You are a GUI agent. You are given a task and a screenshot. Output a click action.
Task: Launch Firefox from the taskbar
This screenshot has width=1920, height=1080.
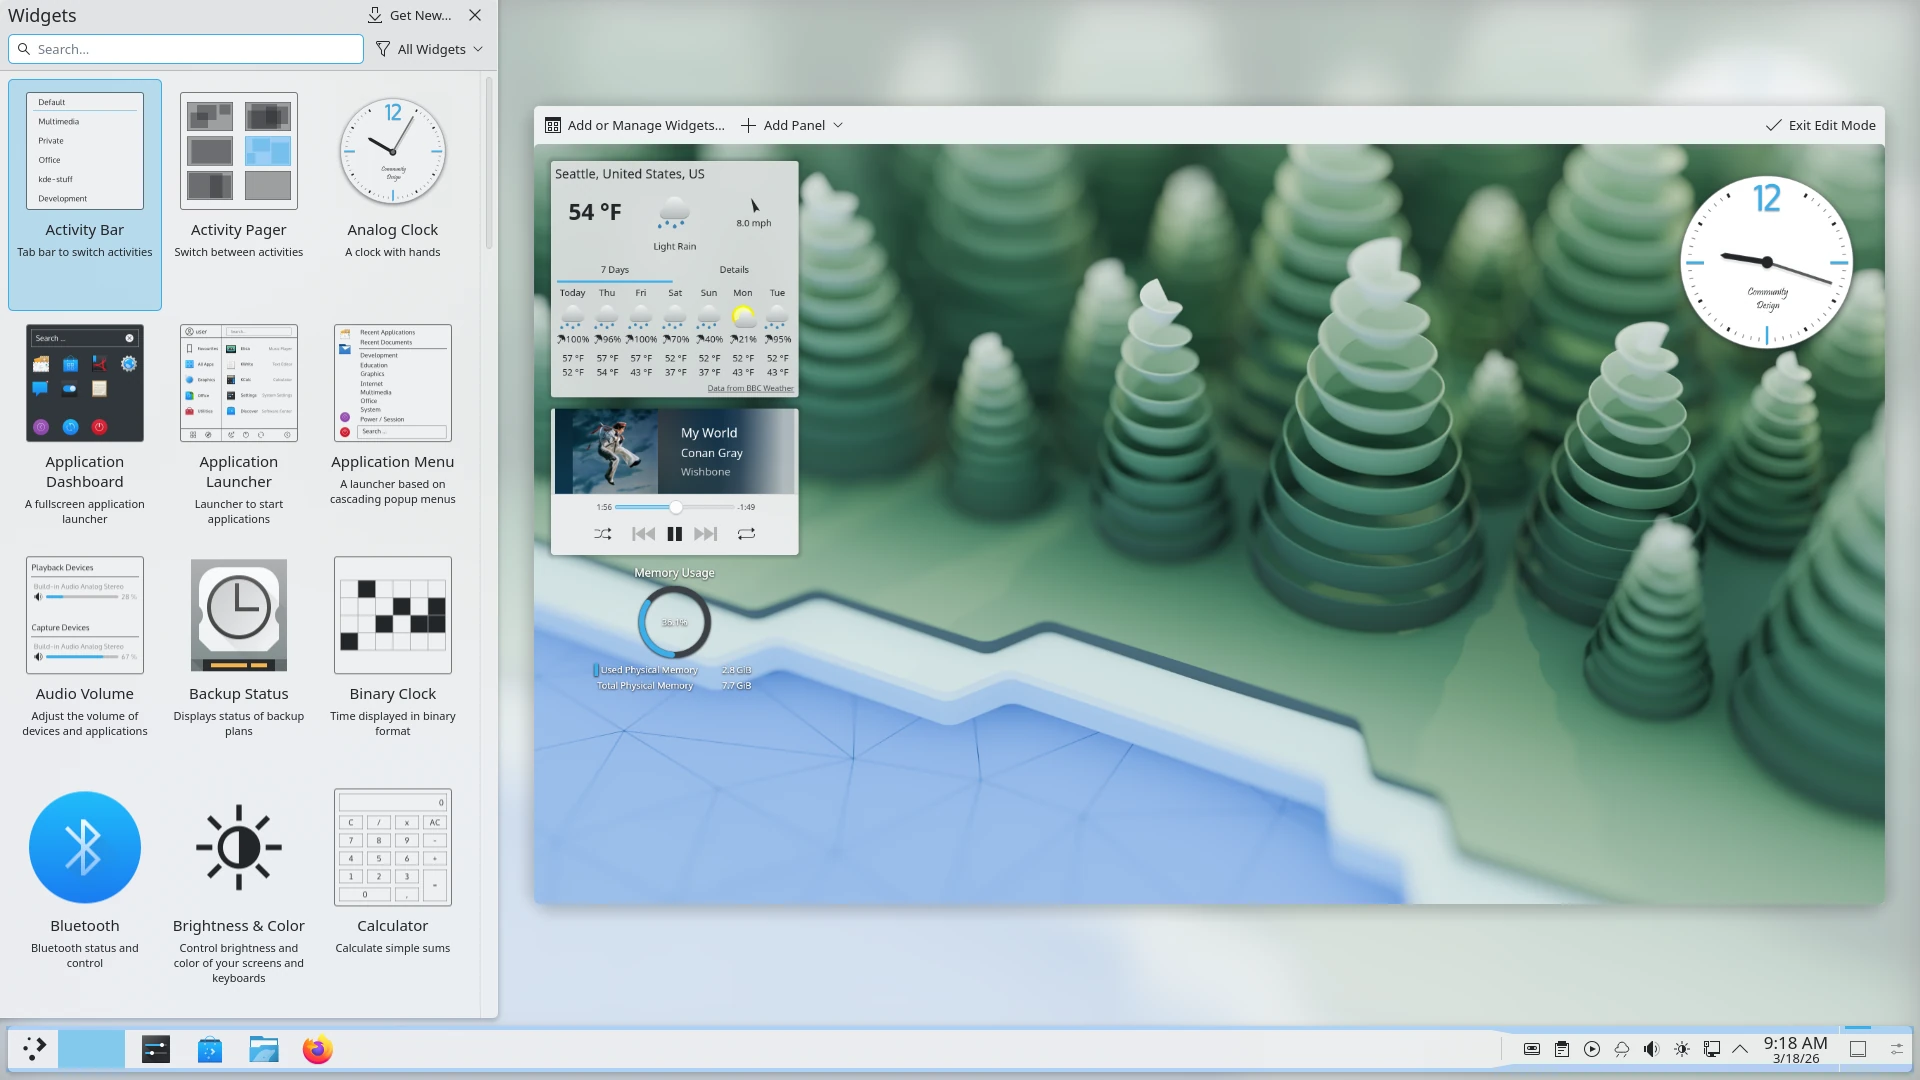[318, 1049]
